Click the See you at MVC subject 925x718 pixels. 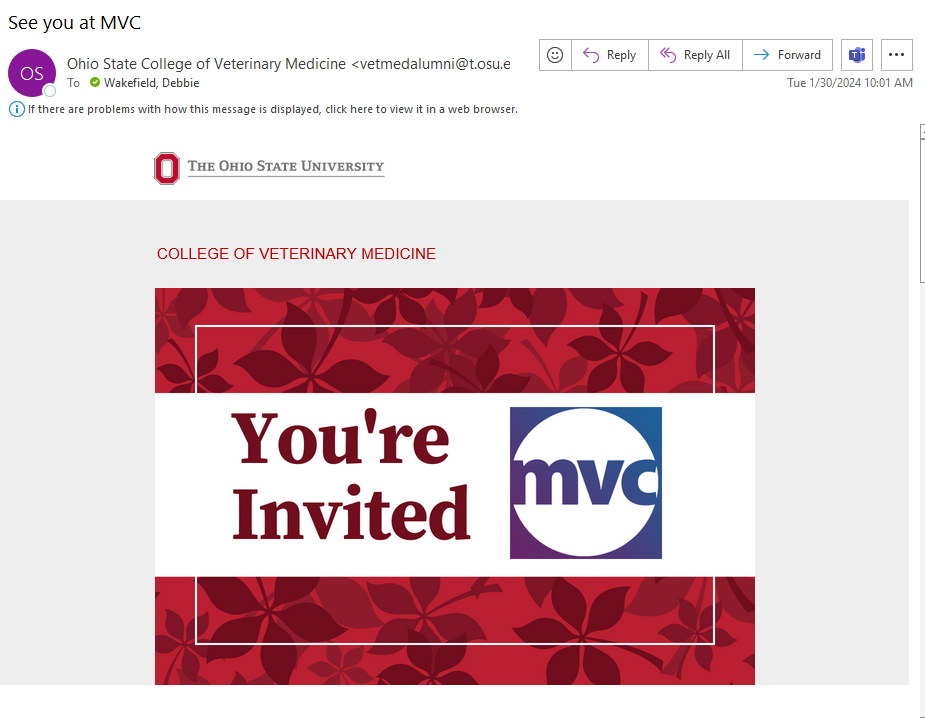tap(75, 22)
